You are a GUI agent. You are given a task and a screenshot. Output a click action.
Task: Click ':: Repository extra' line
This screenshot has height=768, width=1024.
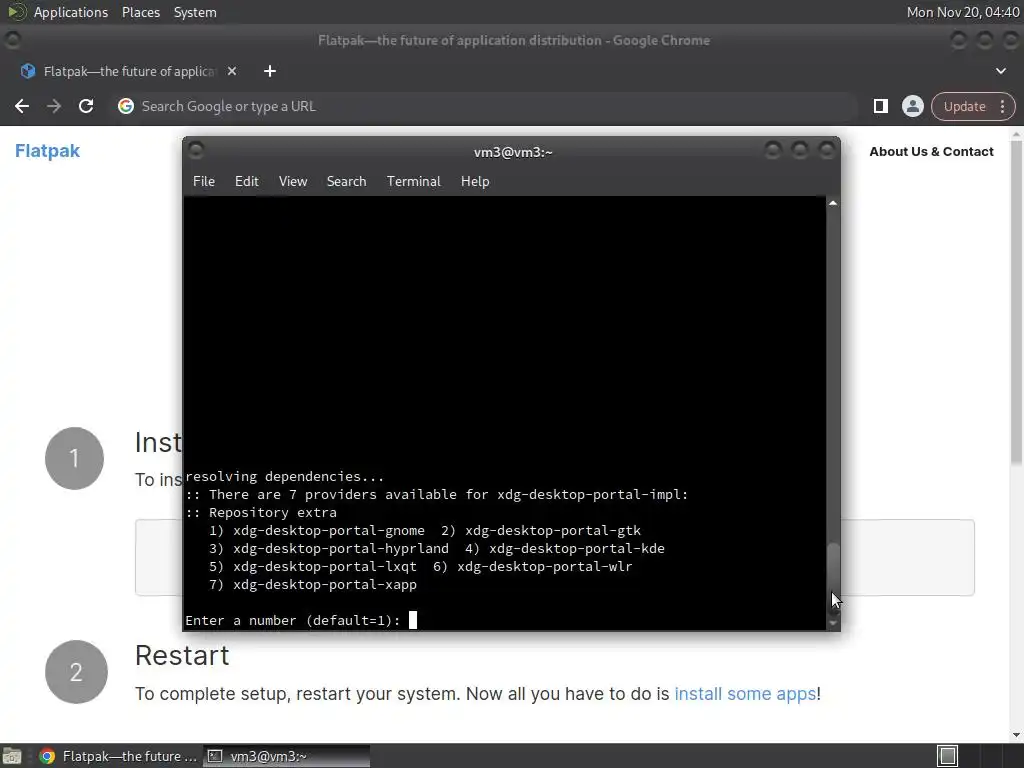(x=261, y=513)
